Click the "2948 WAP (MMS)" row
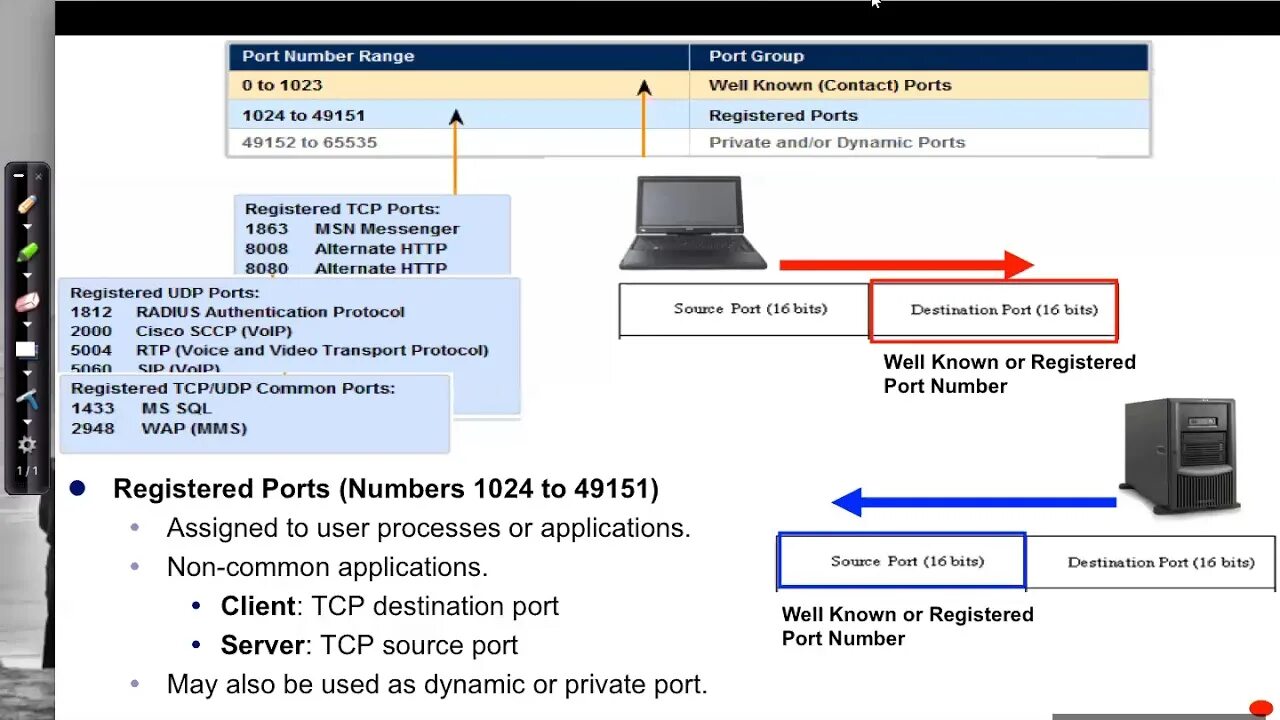Image resolution: width=1280 pixels, height=720 pixels. tap(159, 428)
